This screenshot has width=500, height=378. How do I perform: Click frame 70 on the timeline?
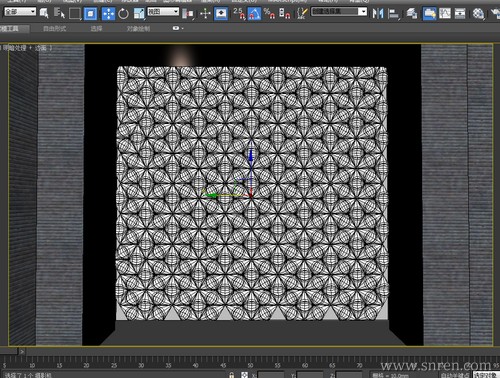point(359,365)
